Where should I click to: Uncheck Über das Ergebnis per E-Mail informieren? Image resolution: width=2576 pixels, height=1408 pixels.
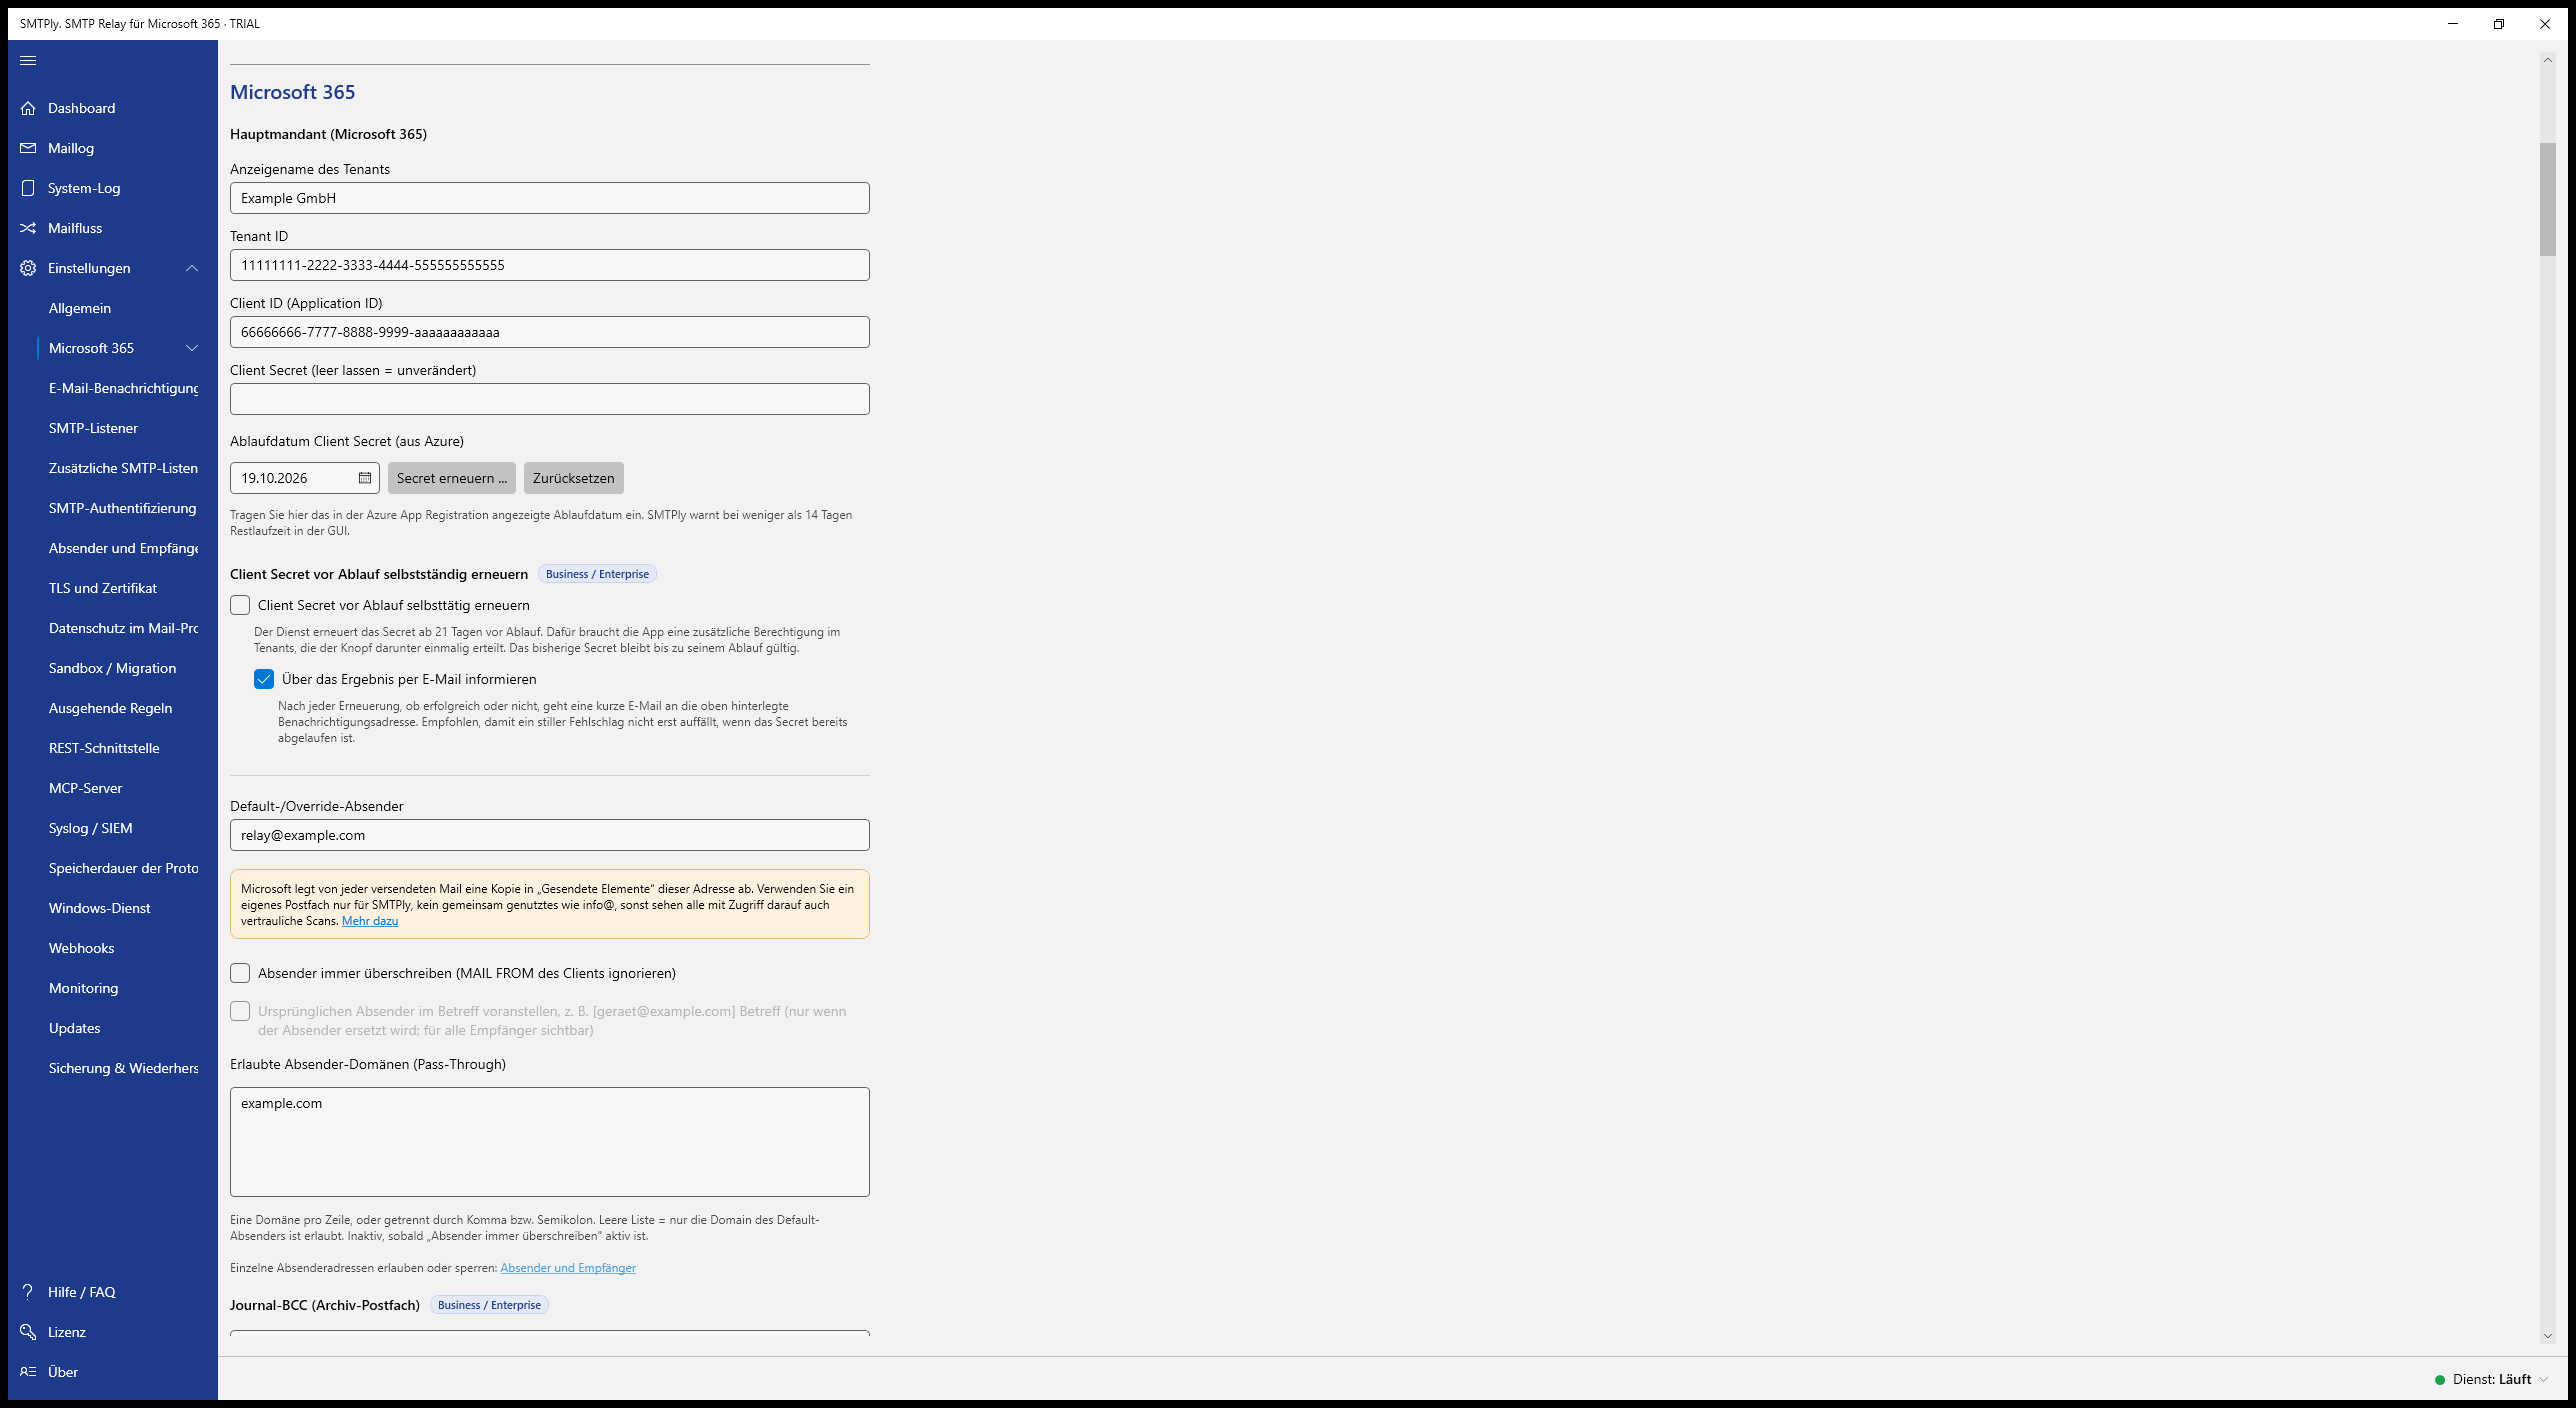(x=264, y=679)
